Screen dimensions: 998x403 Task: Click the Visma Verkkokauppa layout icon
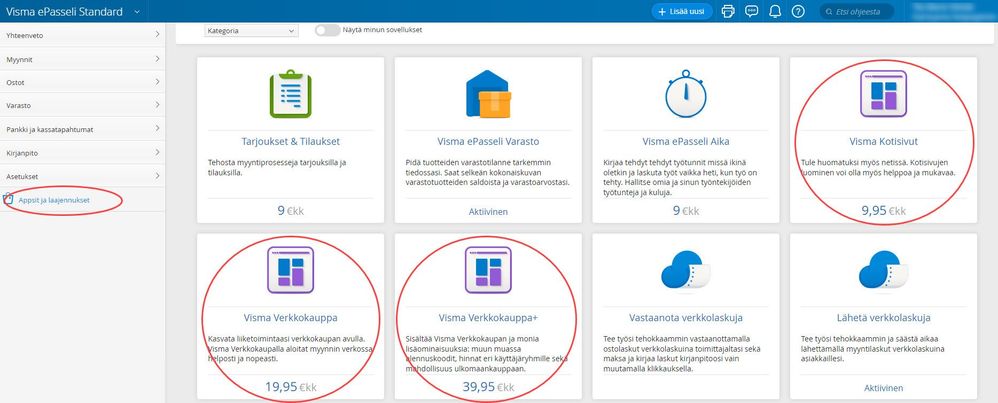pyautogui.click(x=290, y=270)
